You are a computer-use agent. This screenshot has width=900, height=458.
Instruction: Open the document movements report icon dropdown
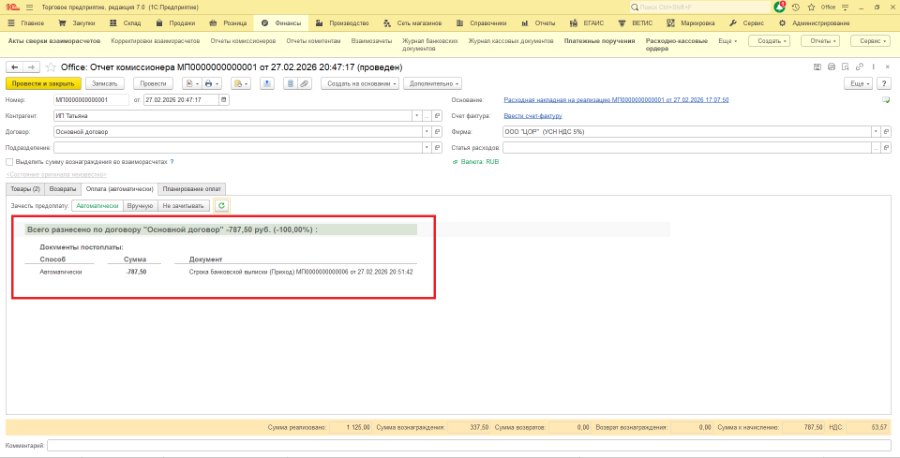point(192,84)
